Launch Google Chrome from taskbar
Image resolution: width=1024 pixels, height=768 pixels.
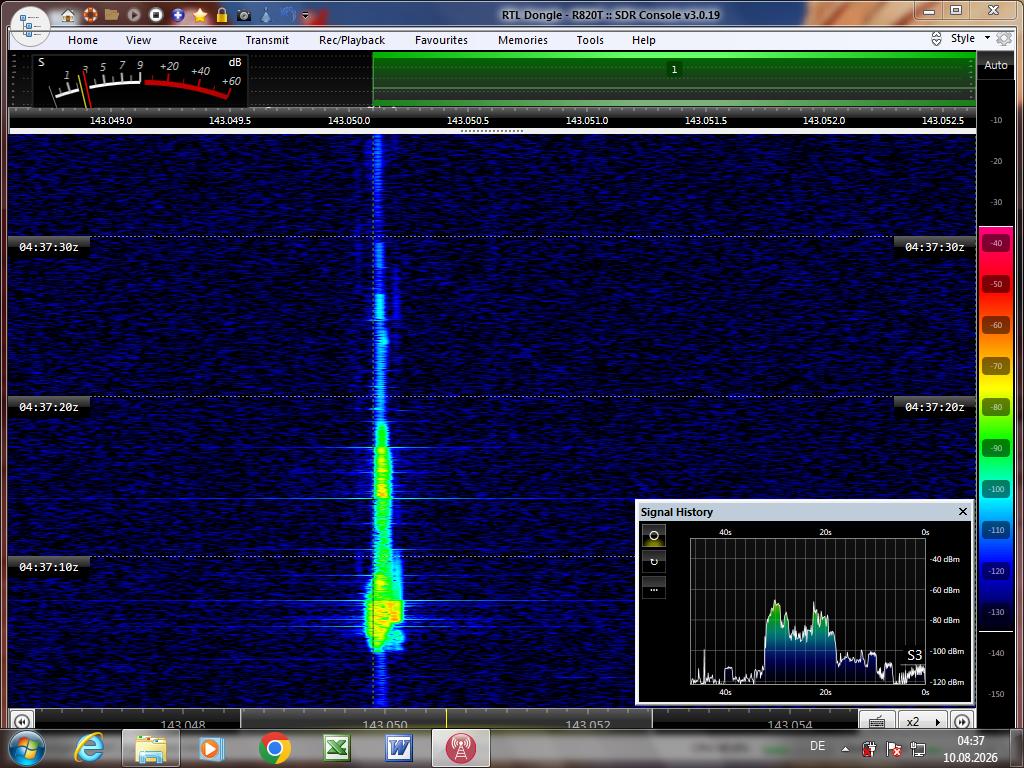click(275, 748)
